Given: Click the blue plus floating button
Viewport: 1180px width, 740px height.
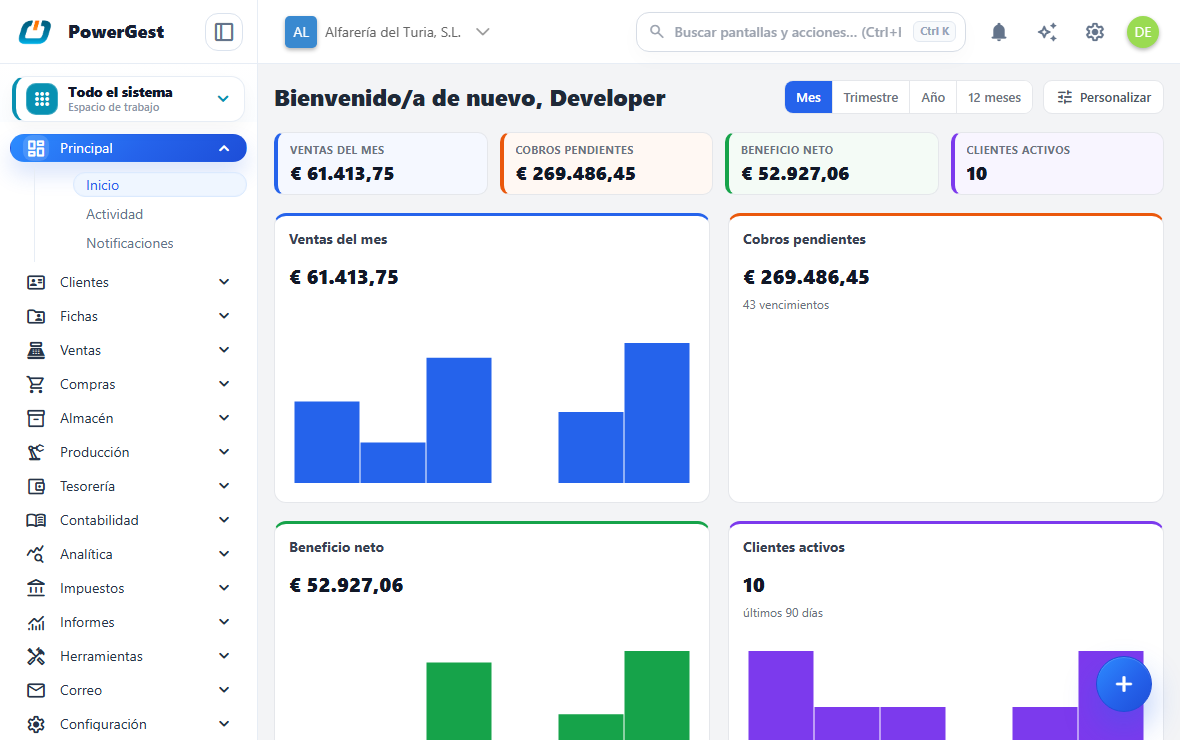Looking at the screenshot, I should (1124, 684).
